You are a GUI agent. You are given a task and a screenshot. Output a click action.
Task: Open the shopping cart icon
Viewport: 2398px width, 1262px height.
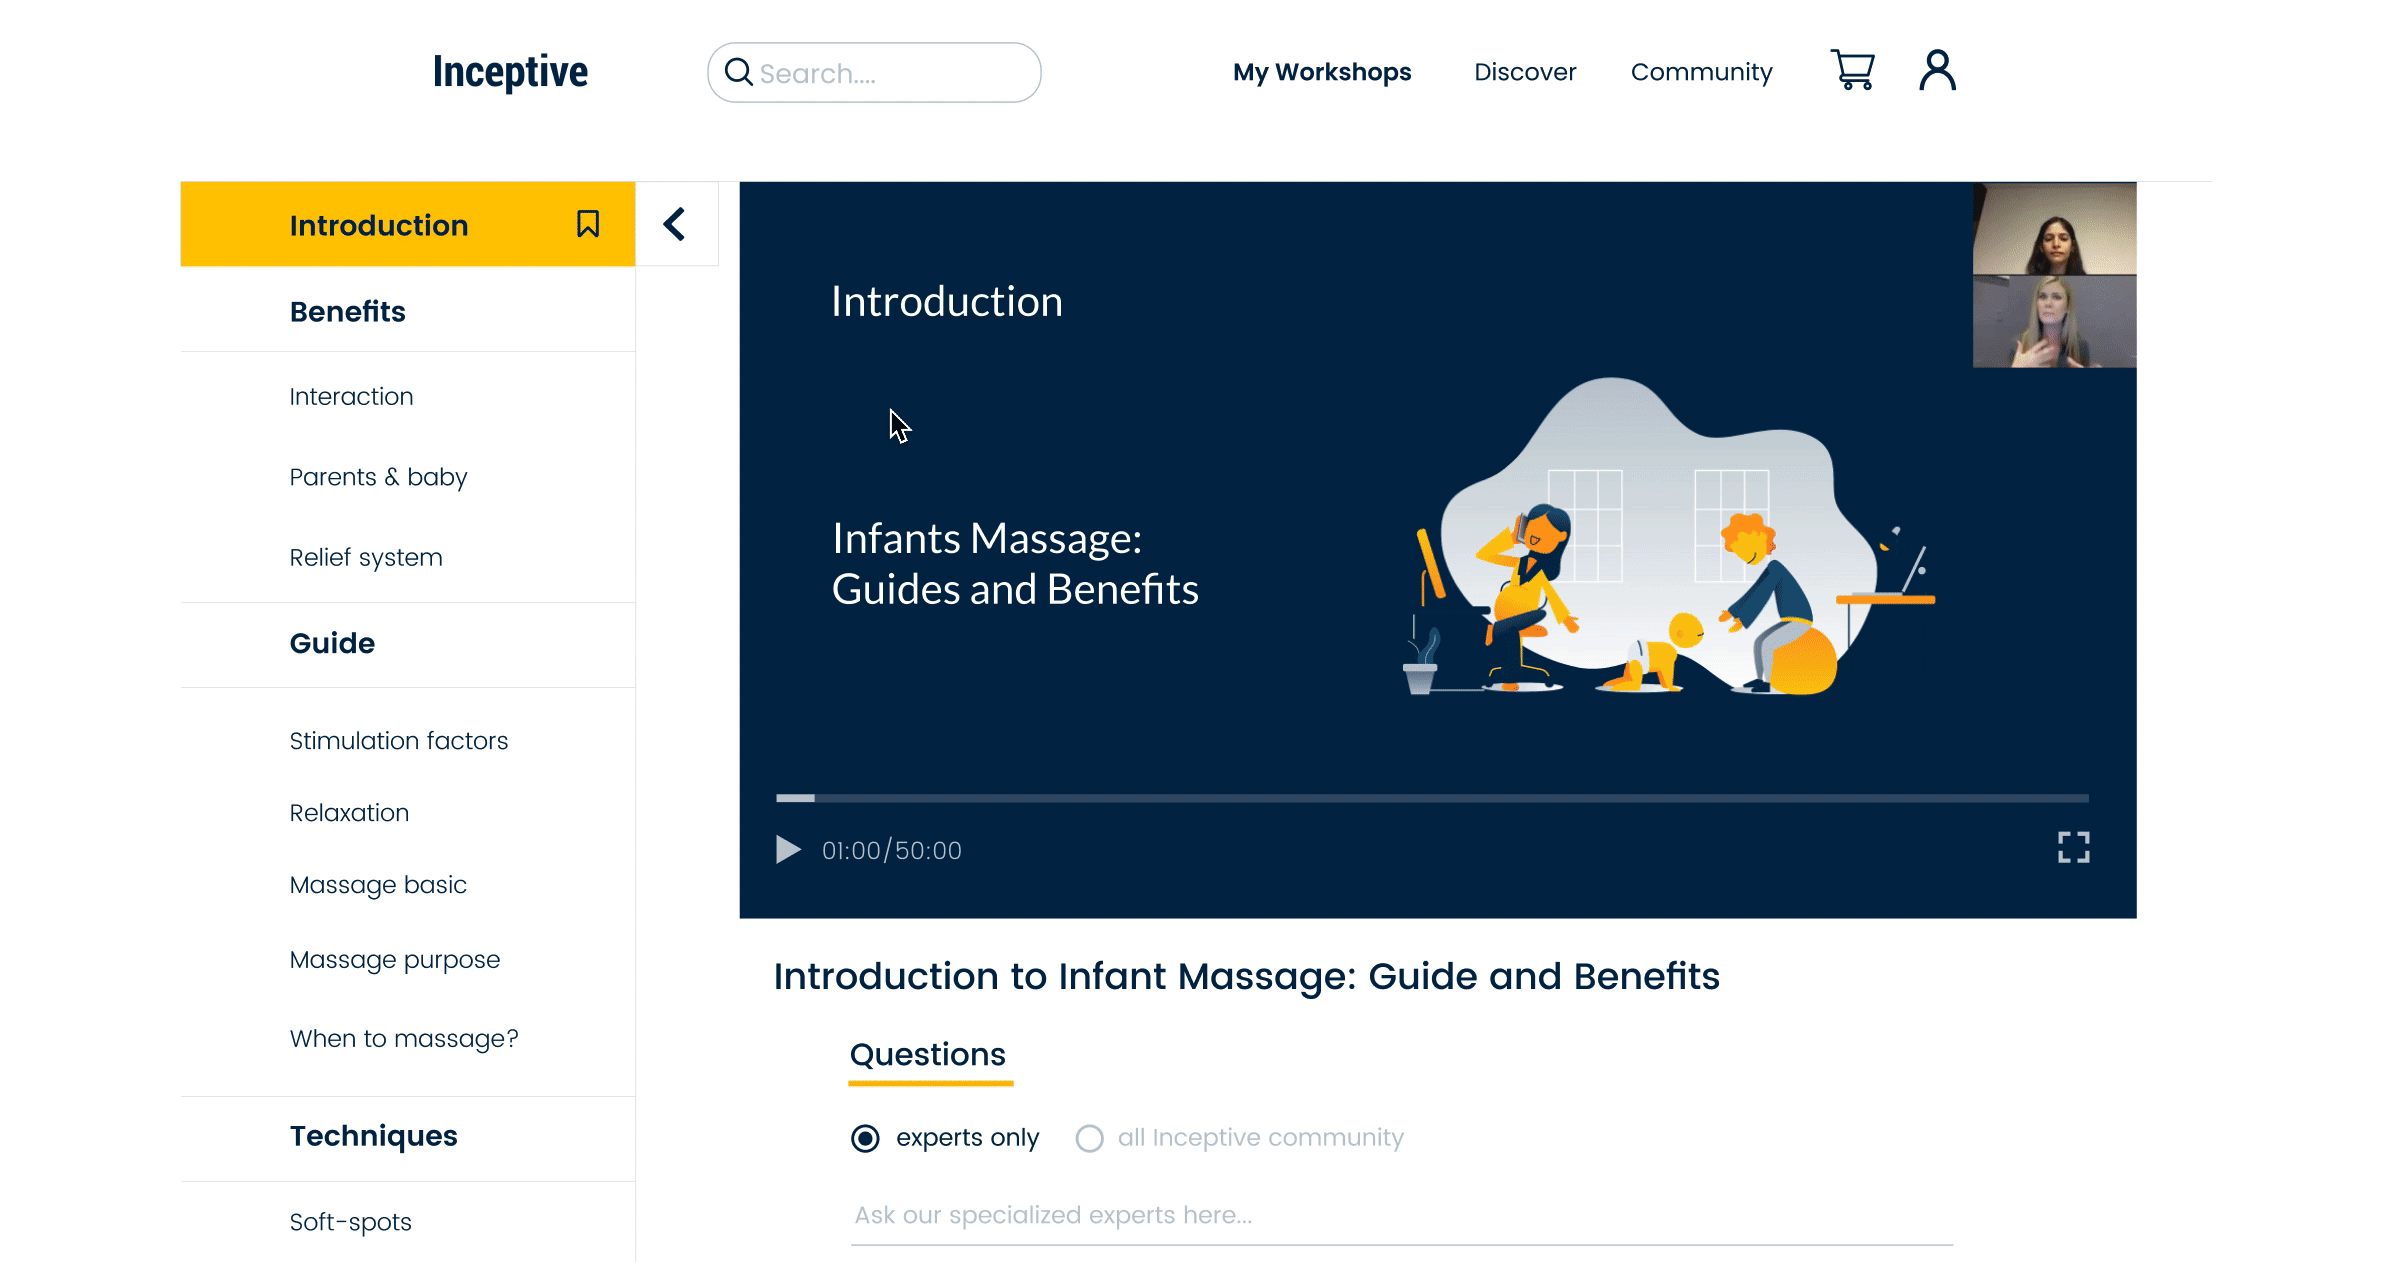[1852, 70]
